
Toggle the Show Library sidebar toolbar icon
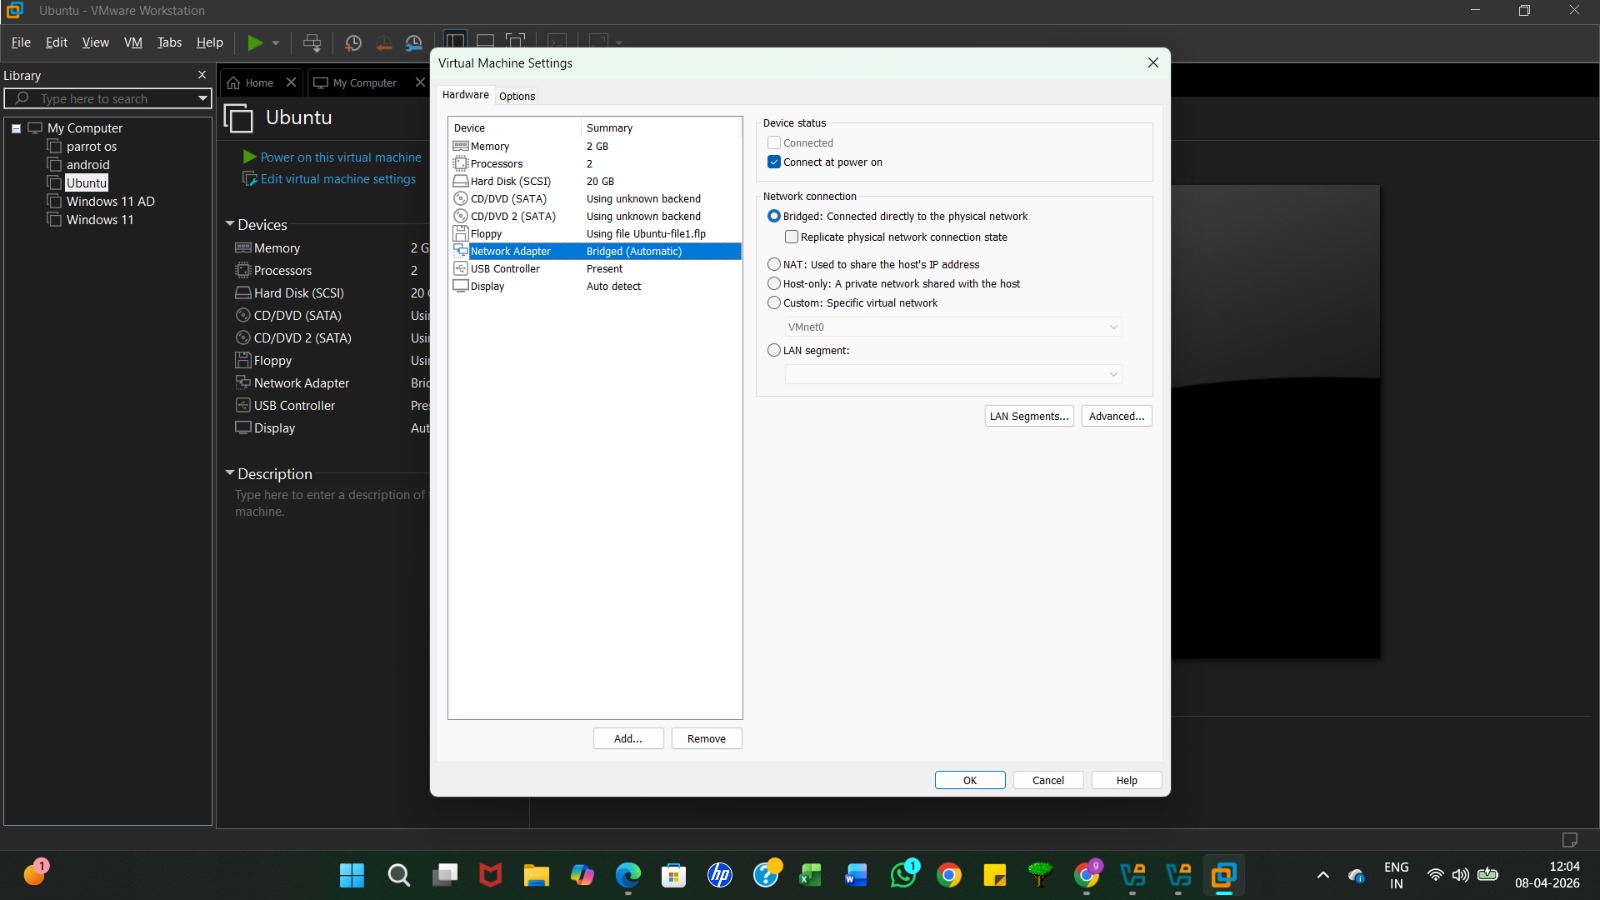455,42
